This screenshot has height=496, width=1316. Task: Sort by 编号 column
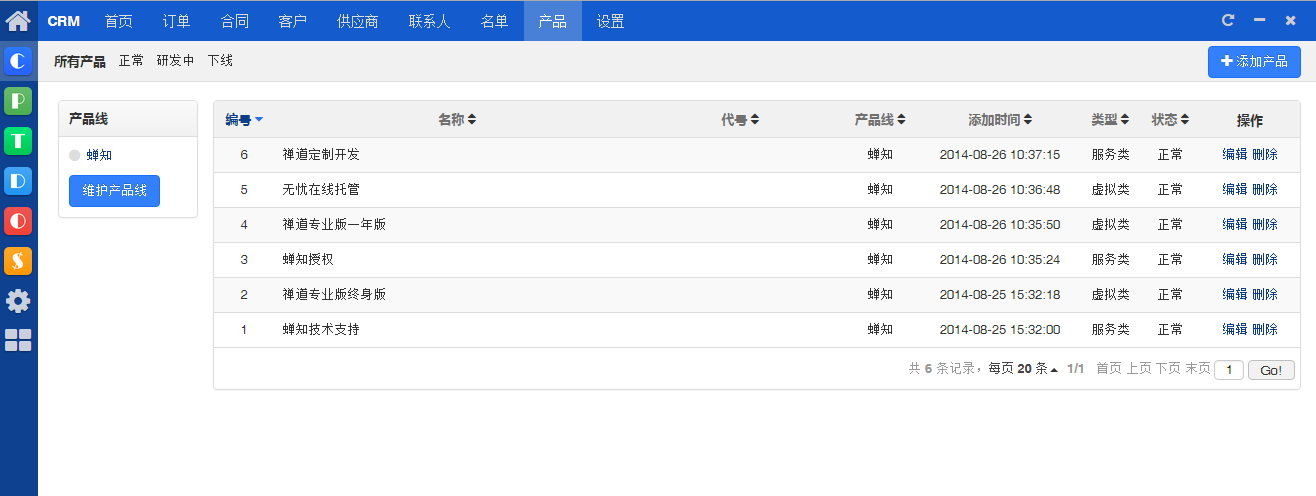pos(244,120)
